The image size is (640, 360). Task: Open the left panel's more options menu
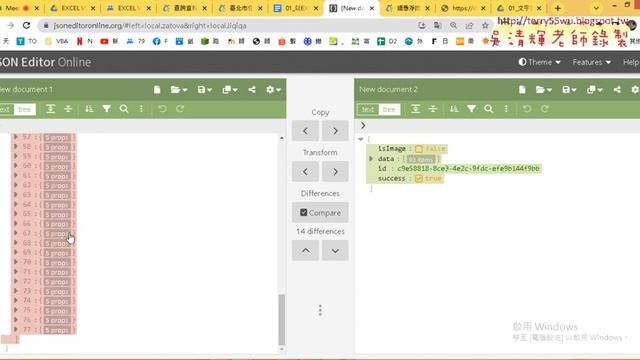(x=141, y=109)
